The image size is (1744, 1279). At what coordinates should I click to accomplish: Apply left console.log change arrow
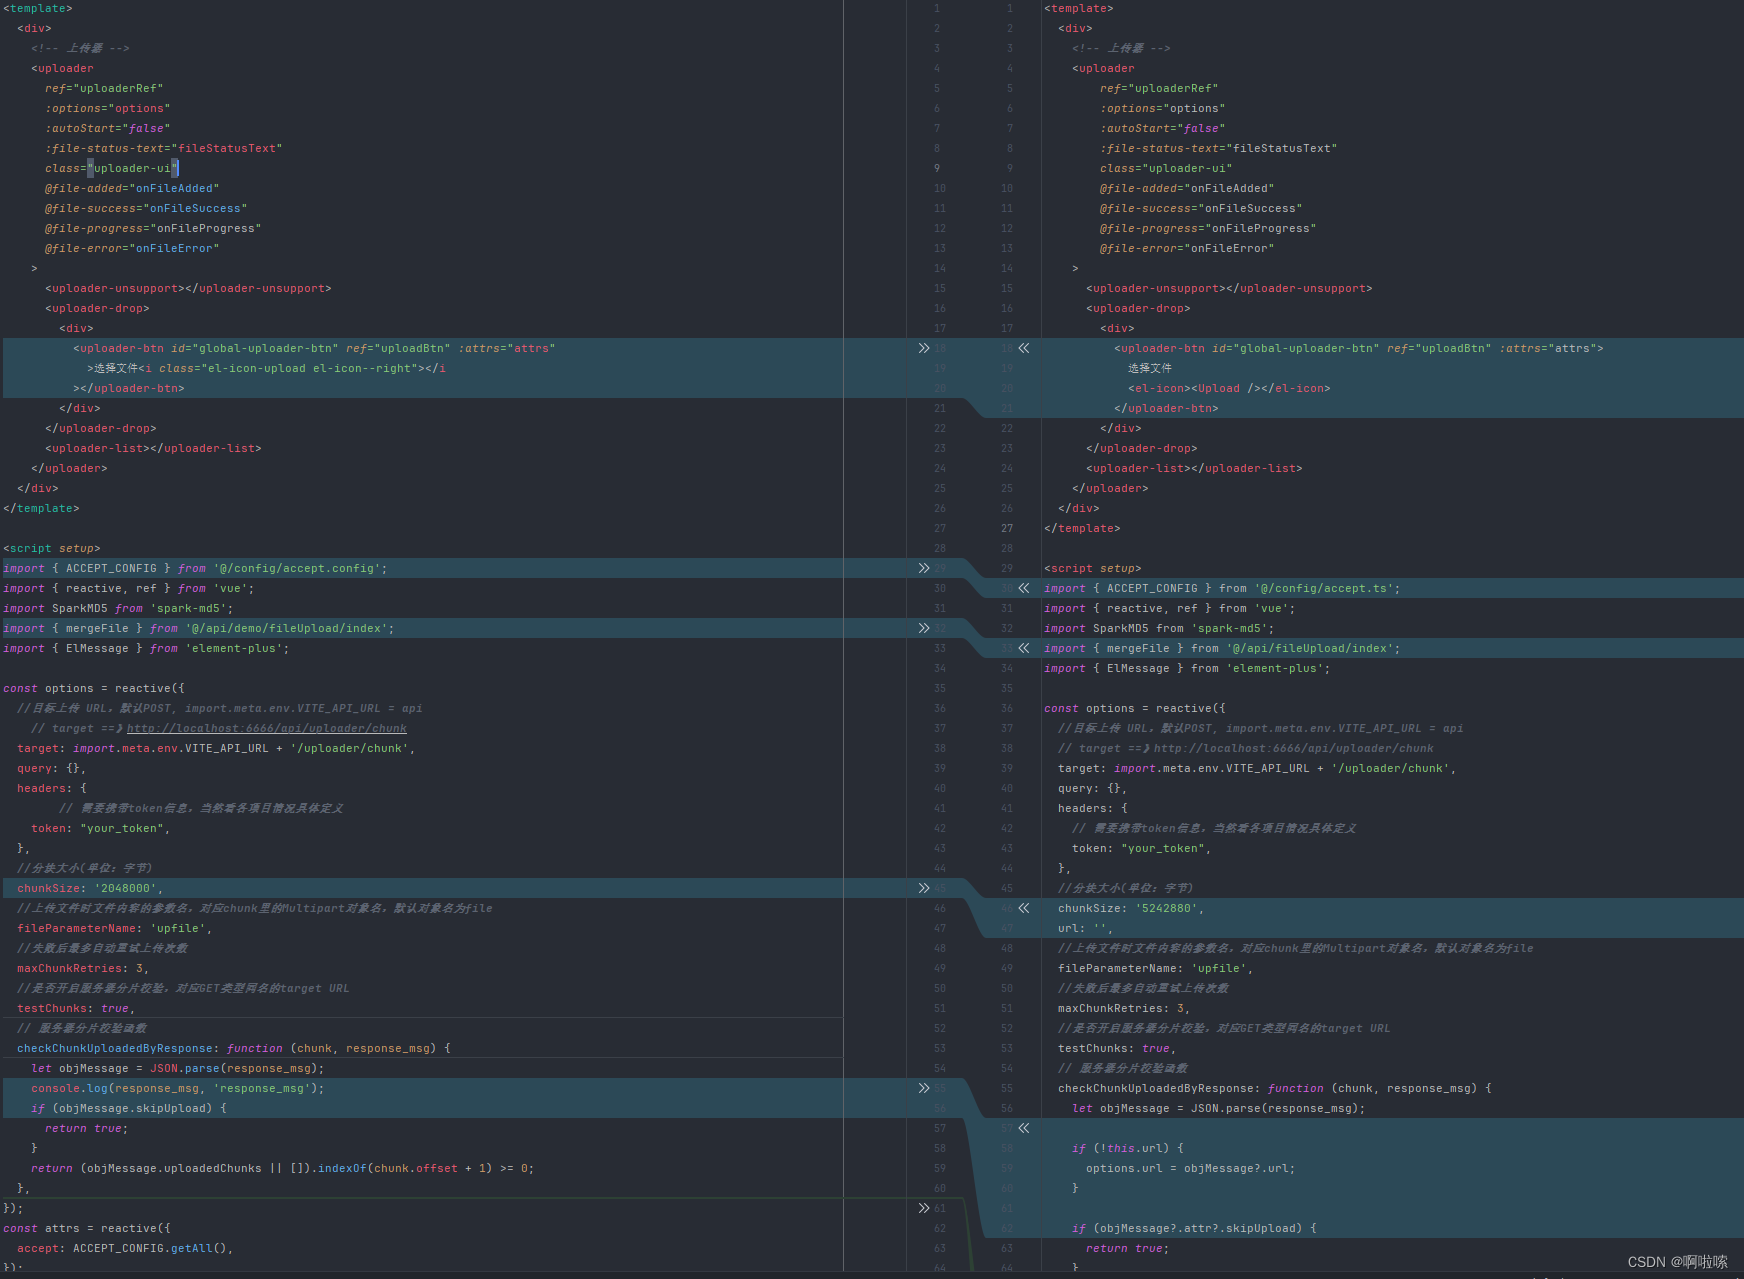point(924,1088)
